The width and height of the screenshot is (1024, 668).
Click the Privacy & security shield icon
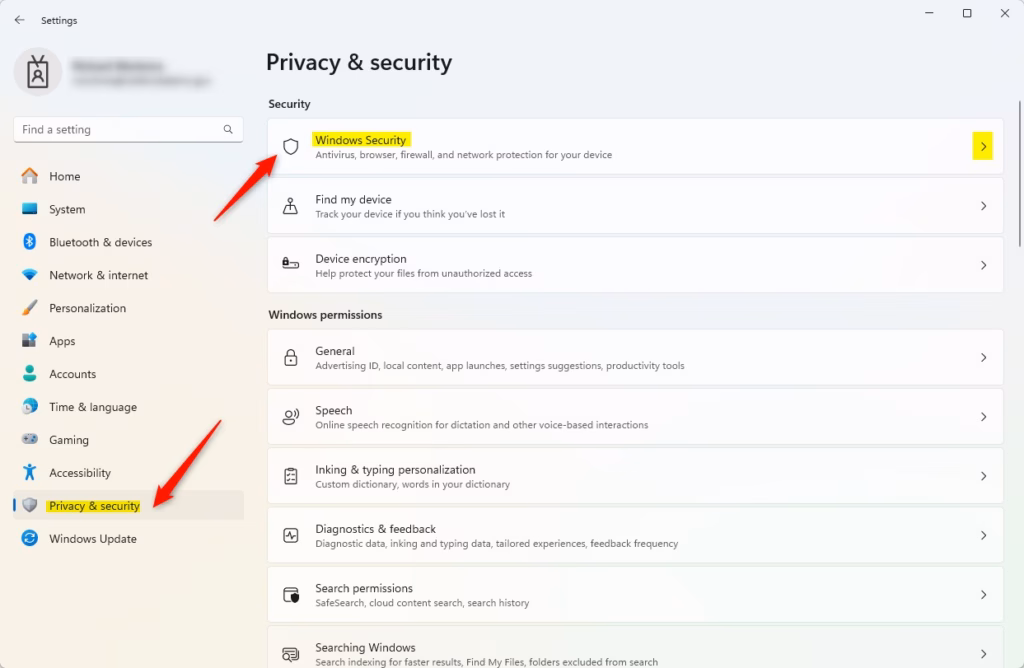29,505
